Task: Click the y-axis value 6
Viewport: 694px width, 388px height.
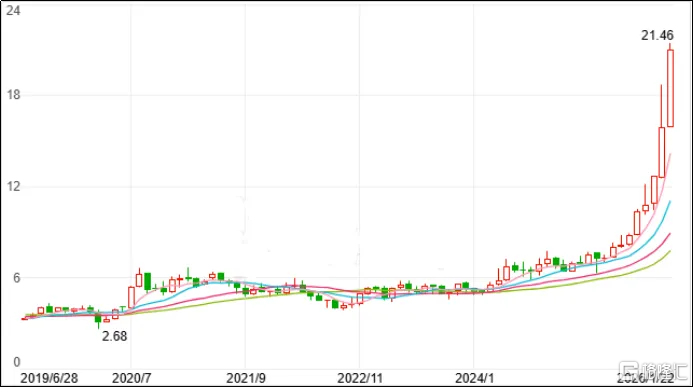Action: coord(16,278)
